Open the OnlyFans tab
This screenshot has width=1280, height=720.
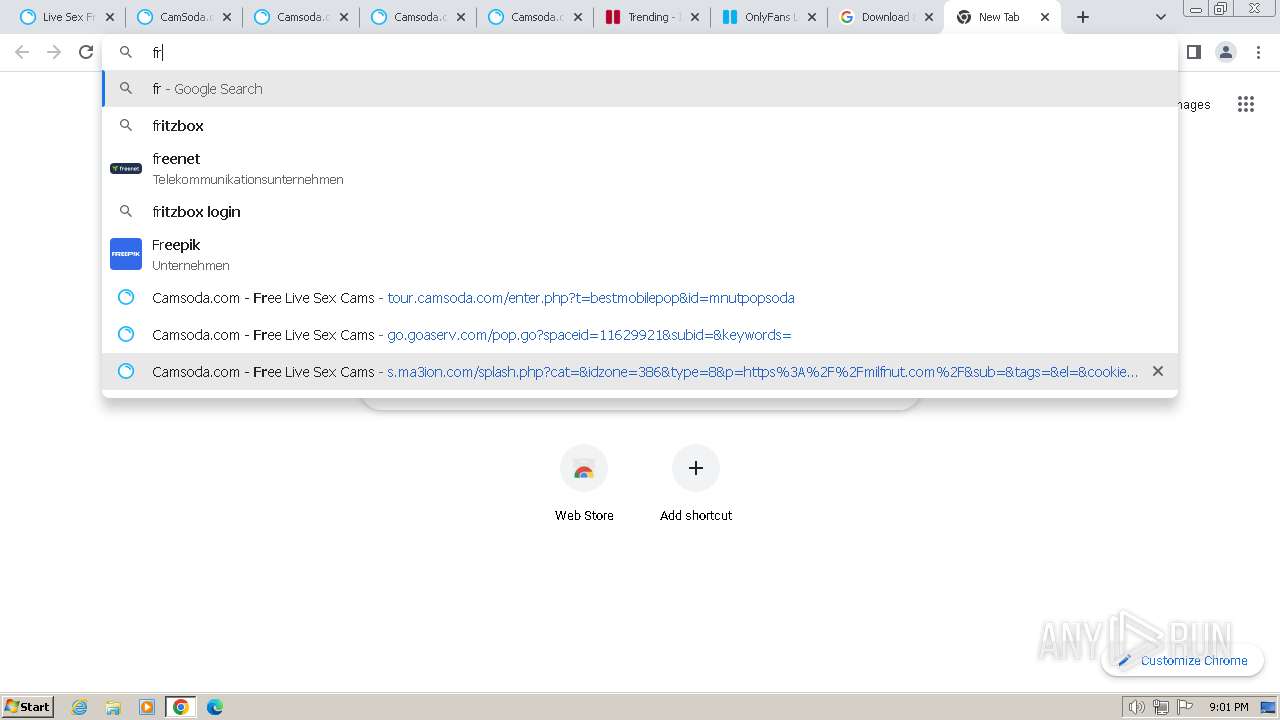768,17
